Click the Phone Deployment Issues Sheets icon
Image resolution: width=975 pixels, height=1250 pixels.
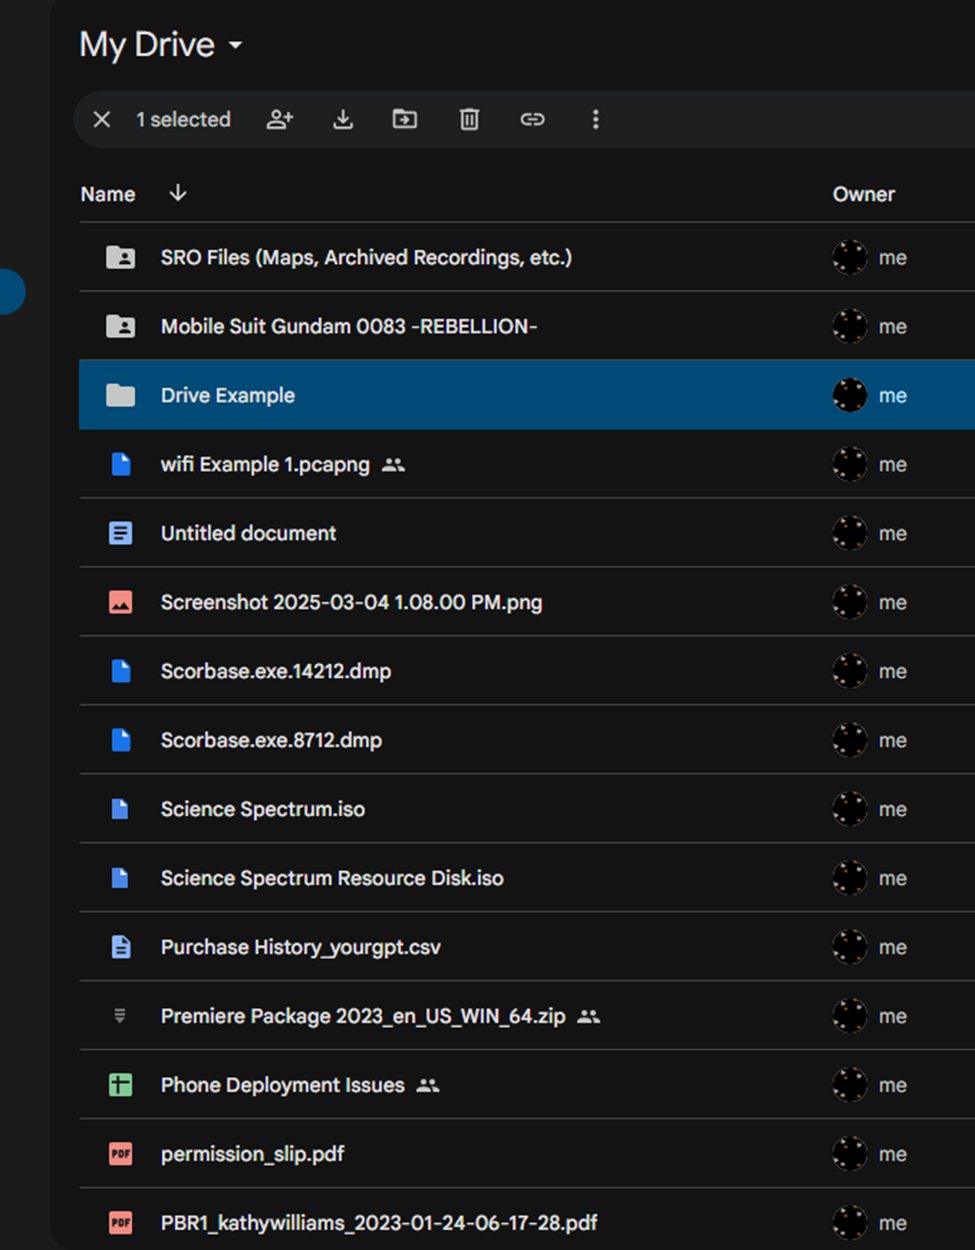click(121, 1085)
